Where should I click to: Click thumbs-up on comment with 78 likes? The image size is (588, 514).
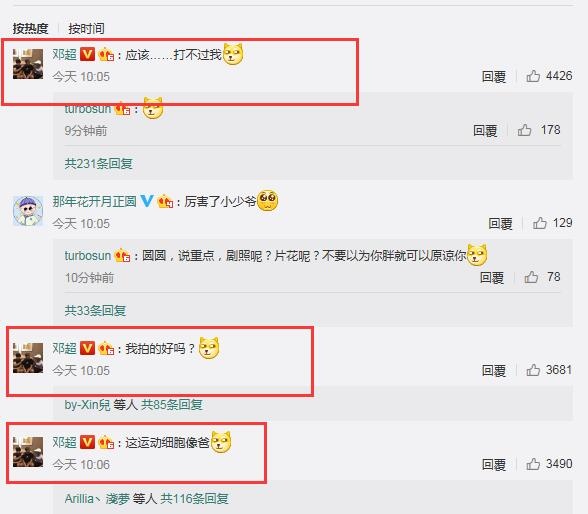click(531, 277)
